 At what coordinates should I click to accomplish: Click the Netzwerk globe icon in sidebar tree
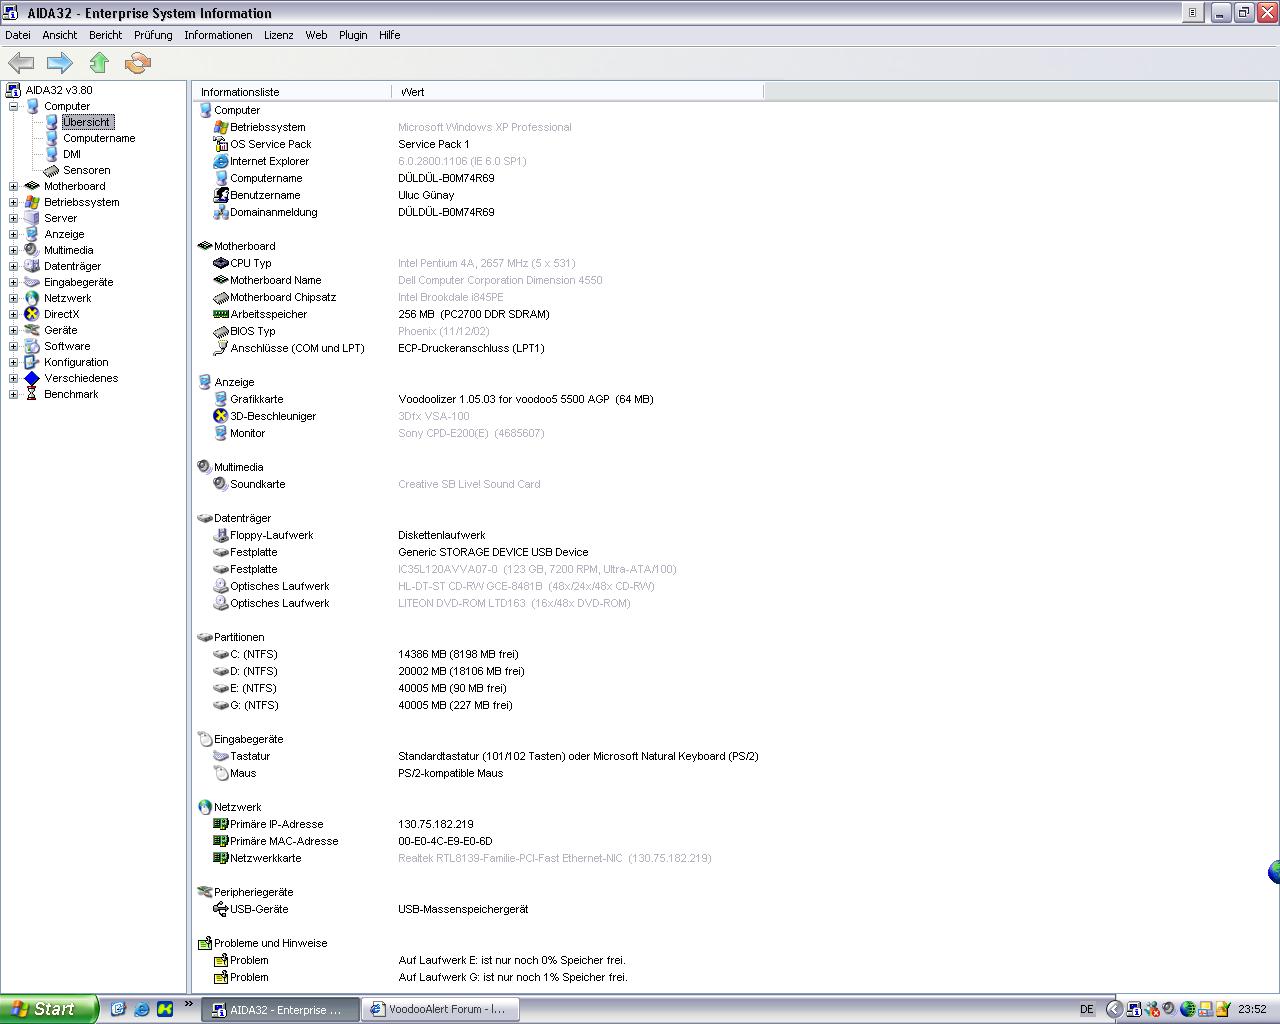(32, 298)
